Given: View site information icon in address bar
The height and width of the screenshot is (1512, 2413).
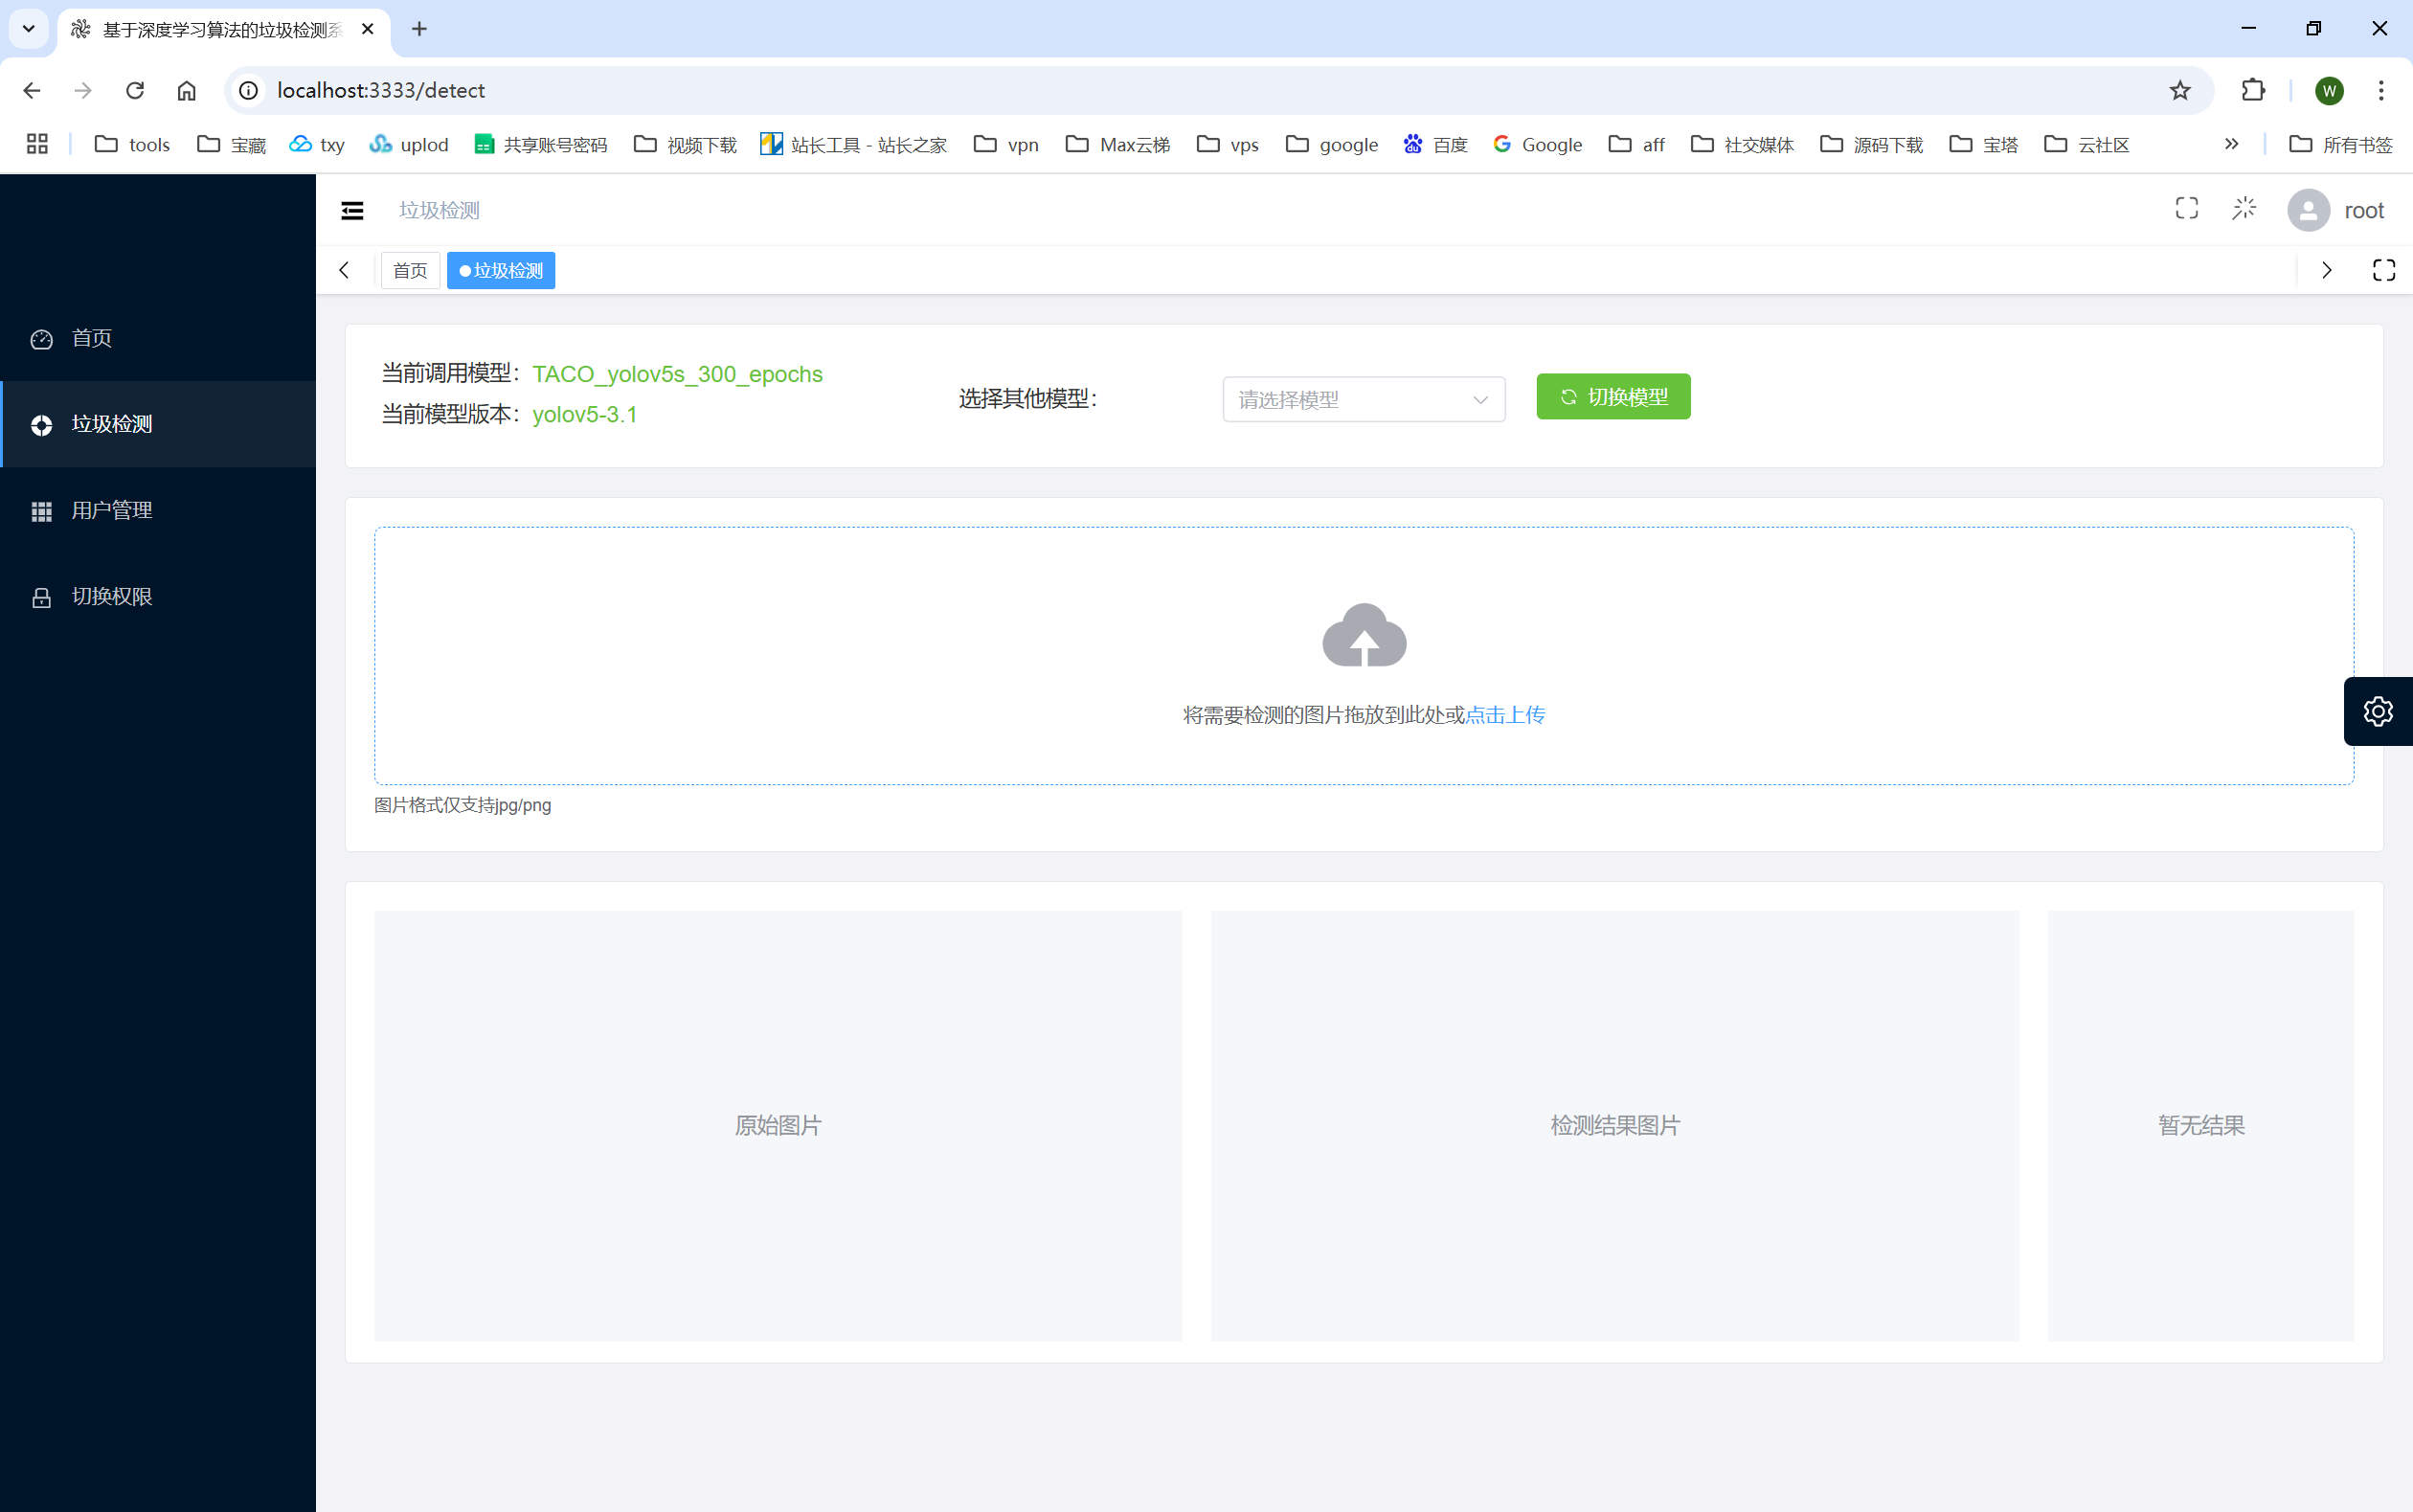Looking at the screenshot, I should (x=249, y=90).
